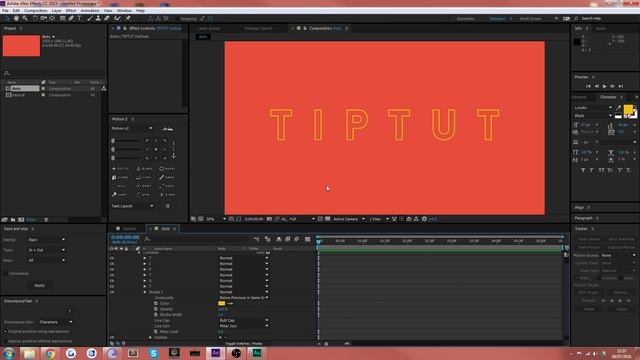Open Type dropdown showing In + Out
This screenshot has height=360, width=640.
47,250
